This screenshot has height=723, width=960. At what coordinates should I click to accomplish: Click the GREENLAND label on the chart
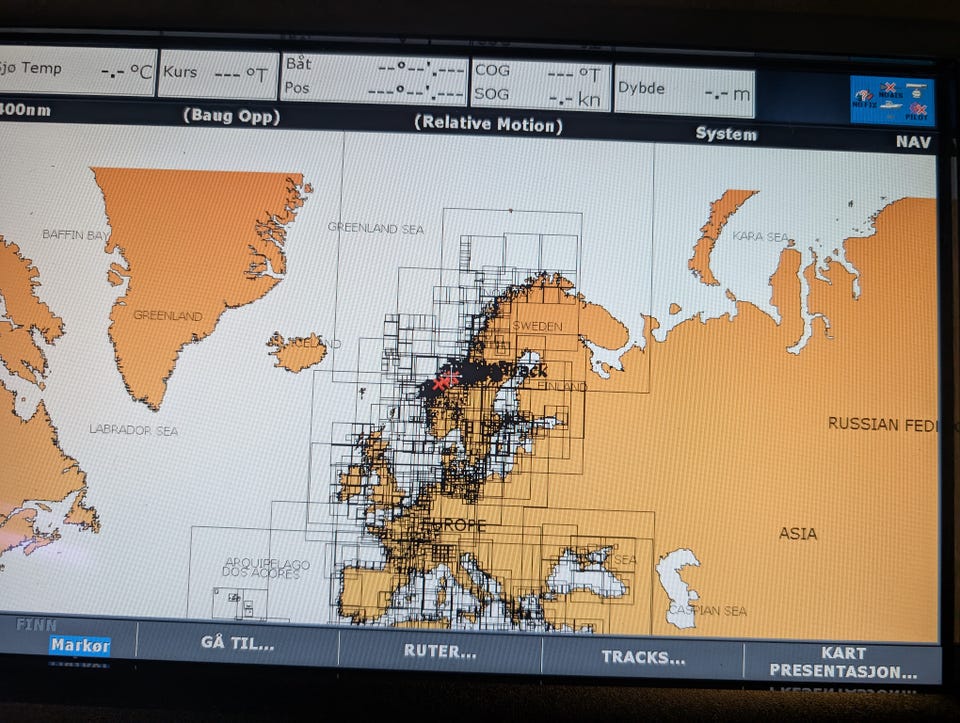(x=168, y=316)
